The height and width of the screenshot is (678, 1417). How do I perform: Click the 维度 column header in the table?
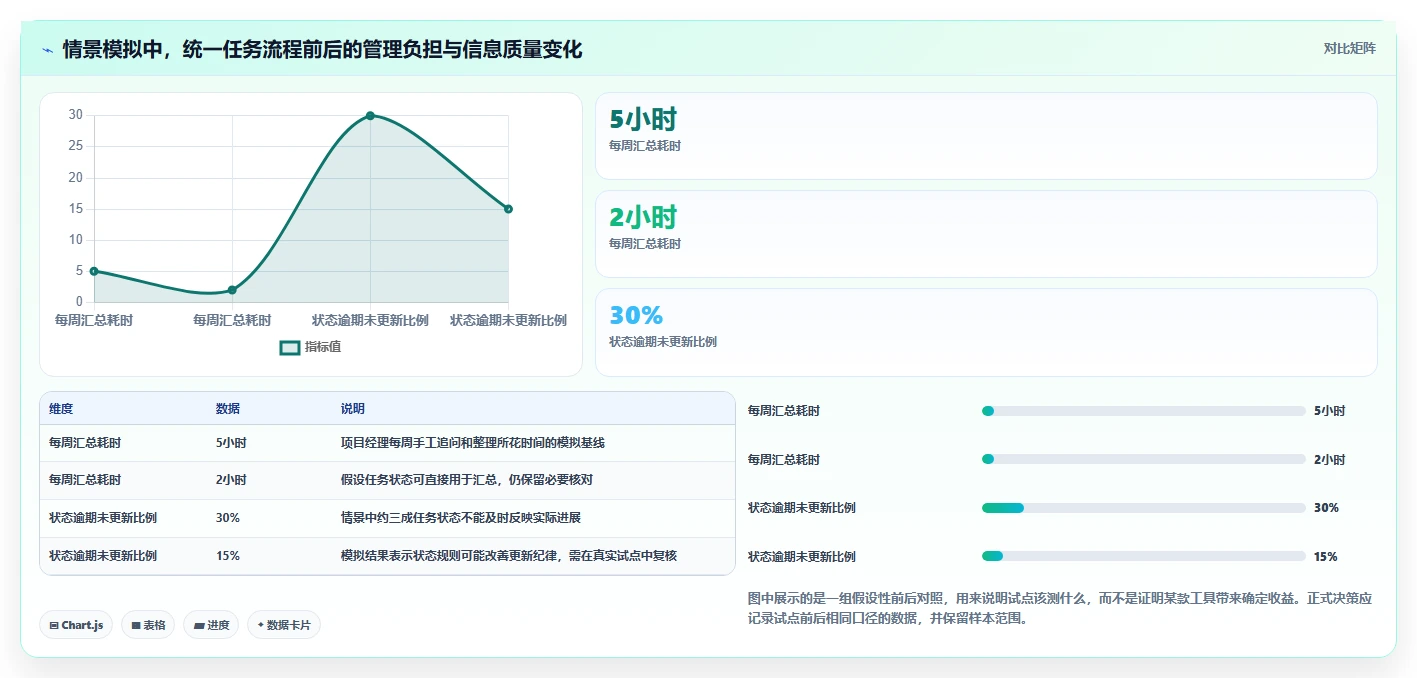pos(61,409)
